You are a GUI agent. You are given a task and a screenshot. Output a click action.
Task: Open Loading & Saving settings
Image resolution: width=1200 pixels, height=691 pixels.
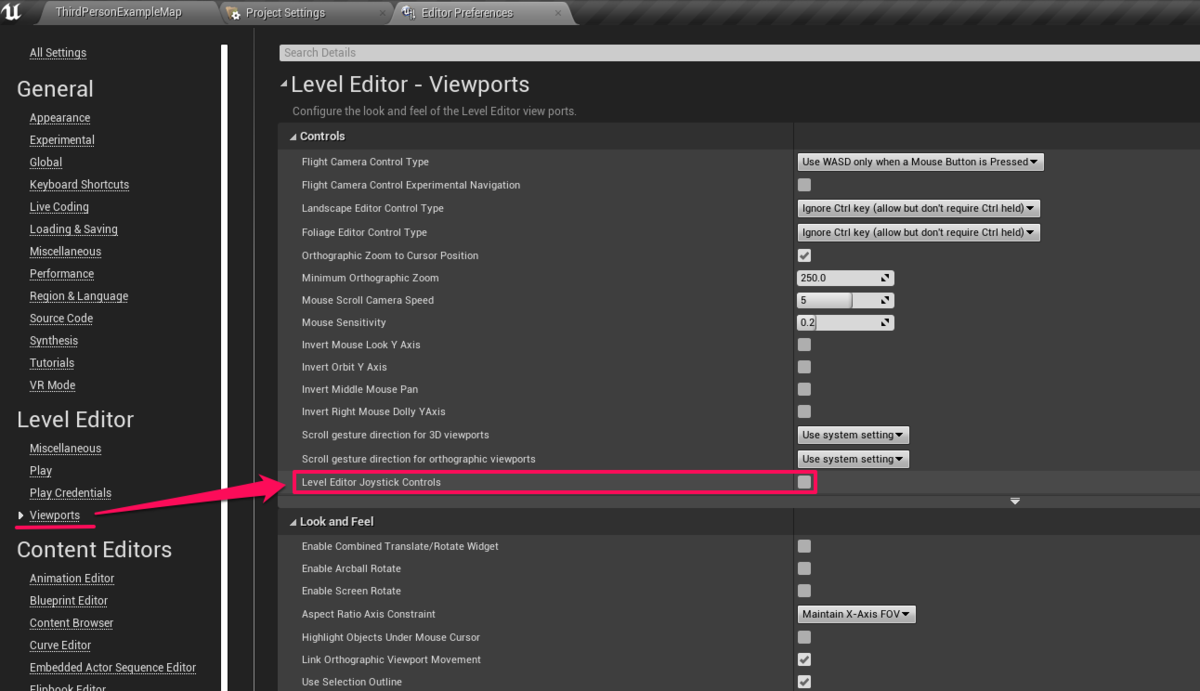tap(73, 229)
